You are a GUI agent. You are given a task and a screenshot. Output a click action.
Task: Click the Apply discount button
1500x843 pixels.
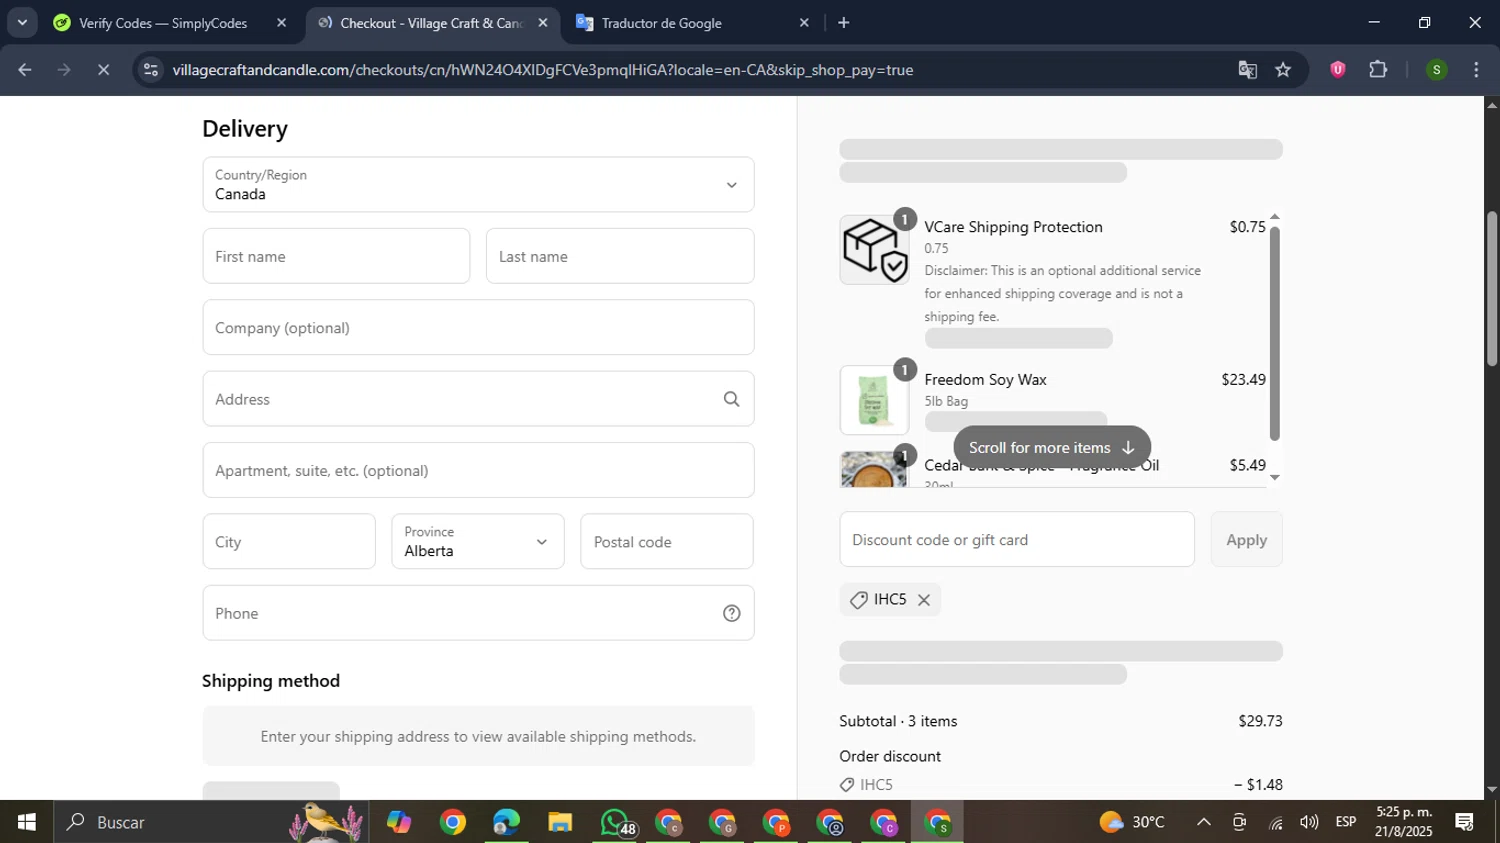point(1247,539)
